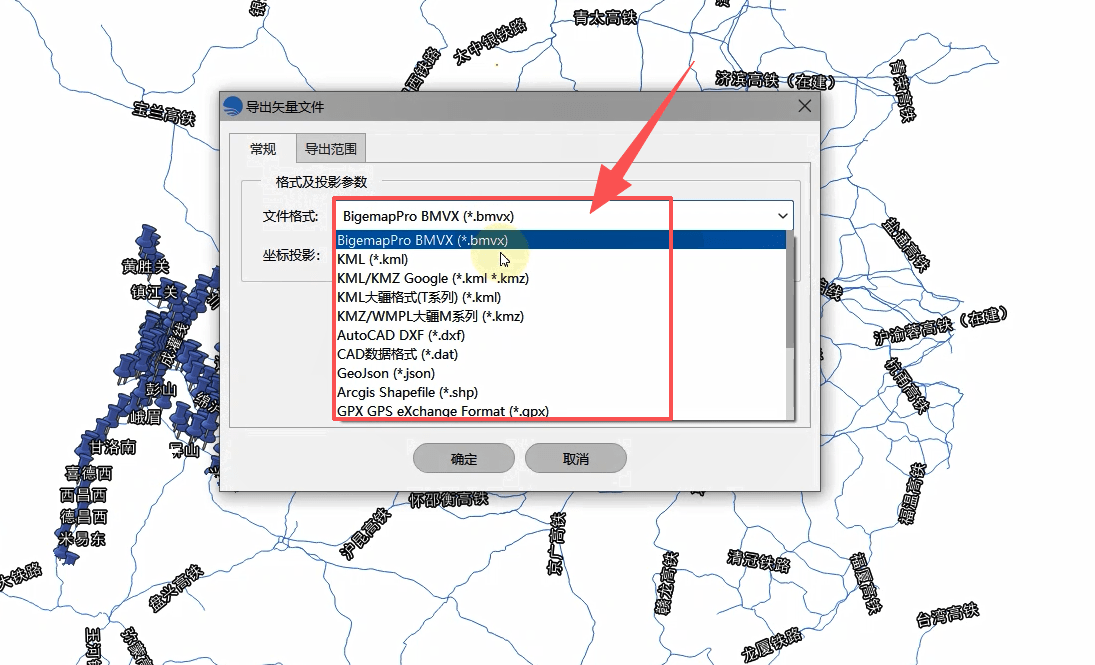Click the 德昌西 station label
The height and width of the screenshot is (665, 1095).
84,516
